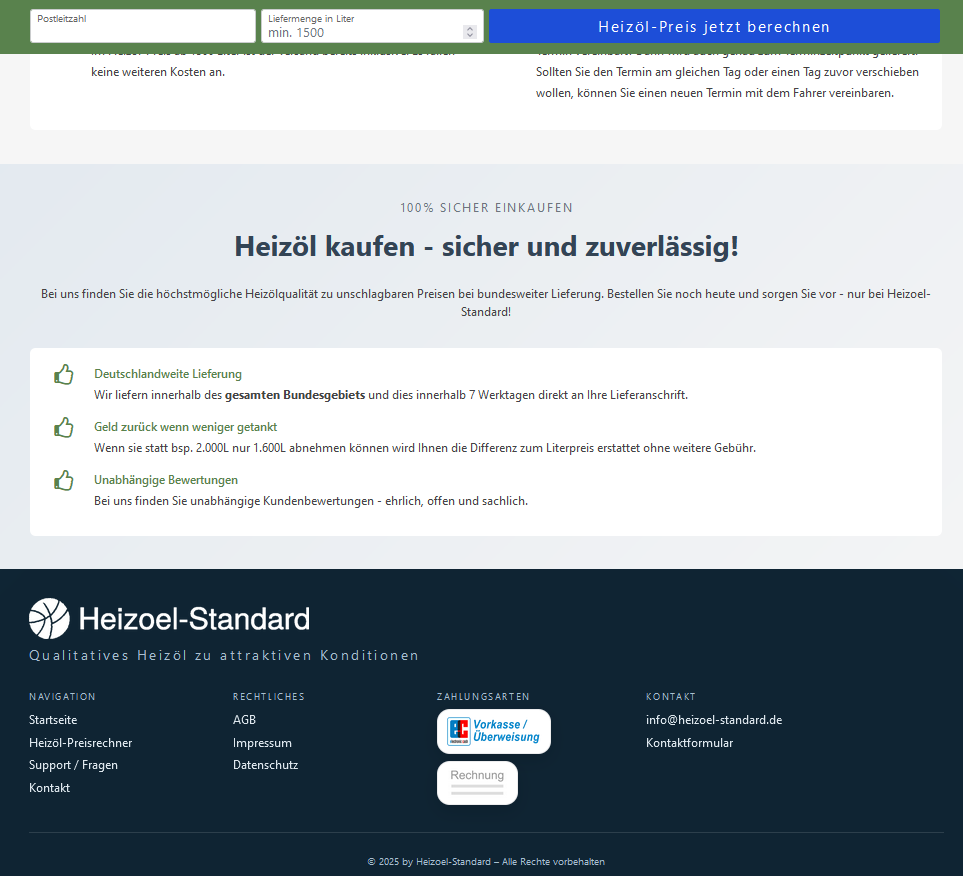Click thumbs-up icon beside Geld zurück
The image size is (963, 876).
[64, 428]
